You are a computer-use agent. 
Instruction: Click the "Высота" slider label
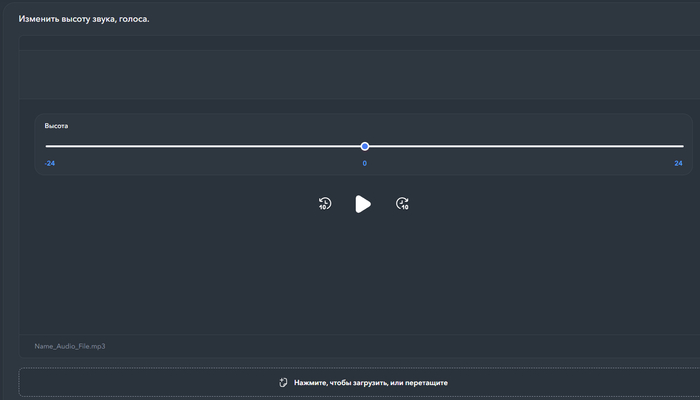pyautogui.click(x=56, y=126)
